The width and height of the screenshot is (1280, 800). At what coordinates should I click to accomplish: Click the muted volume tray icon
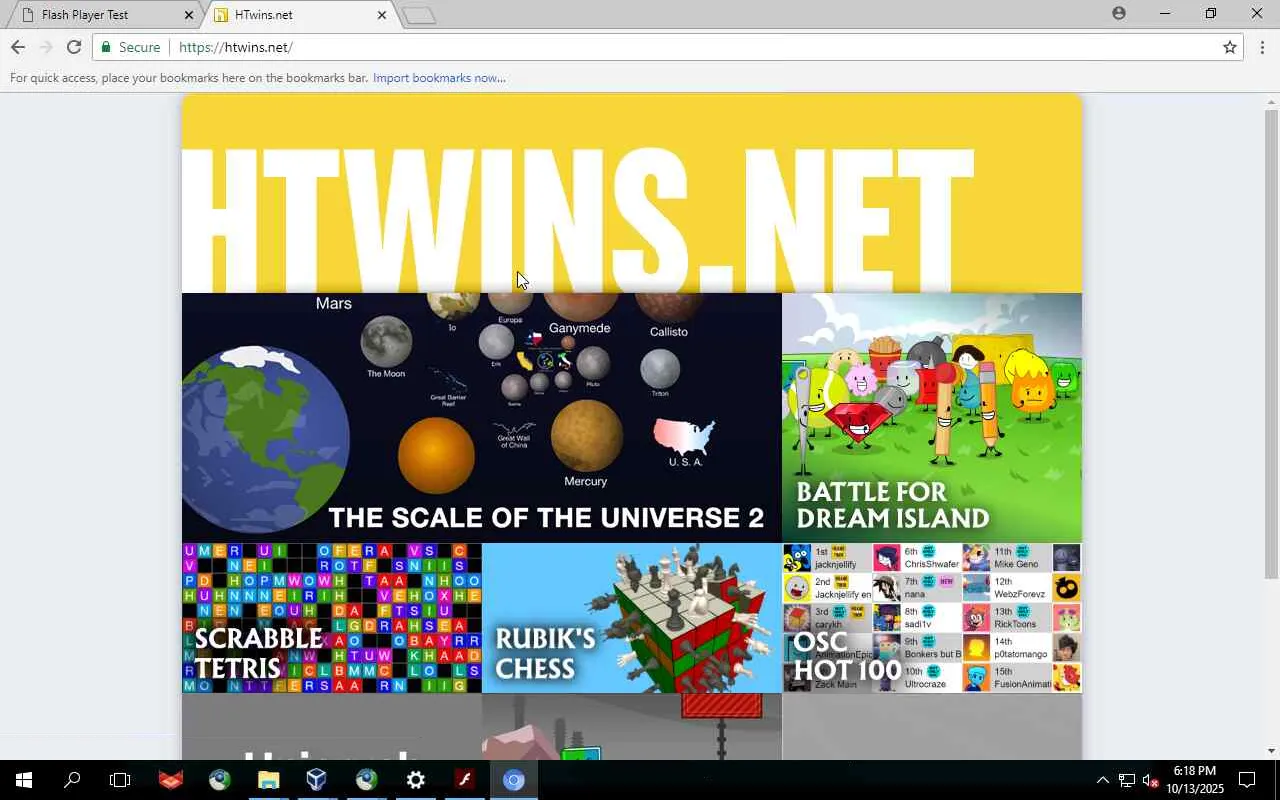coord(1150,780)
